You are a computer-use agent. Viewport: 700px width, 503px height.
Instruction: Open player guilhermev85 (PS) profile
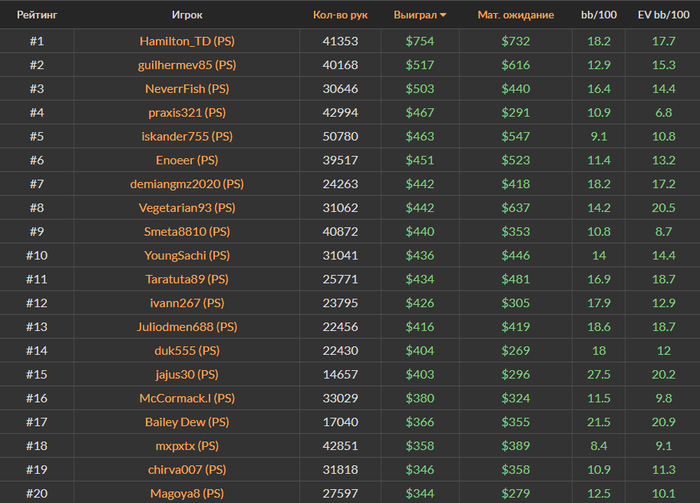187,65
